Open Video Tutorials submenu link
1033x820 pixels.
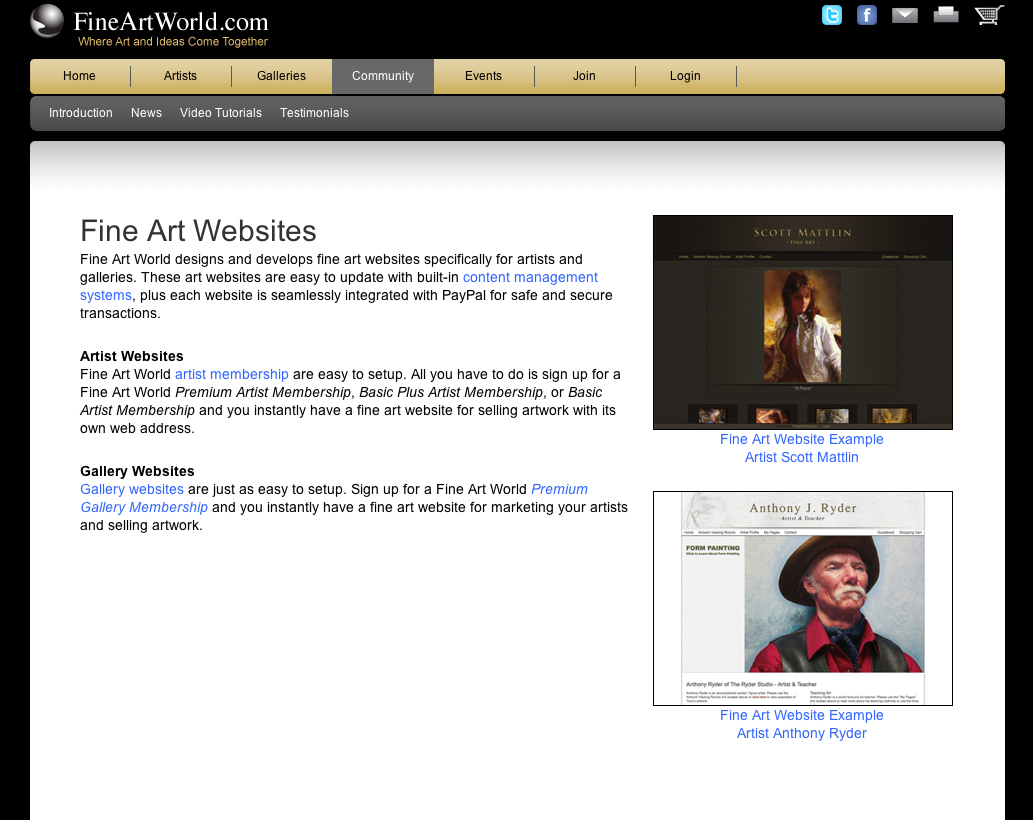pos(221,113)
